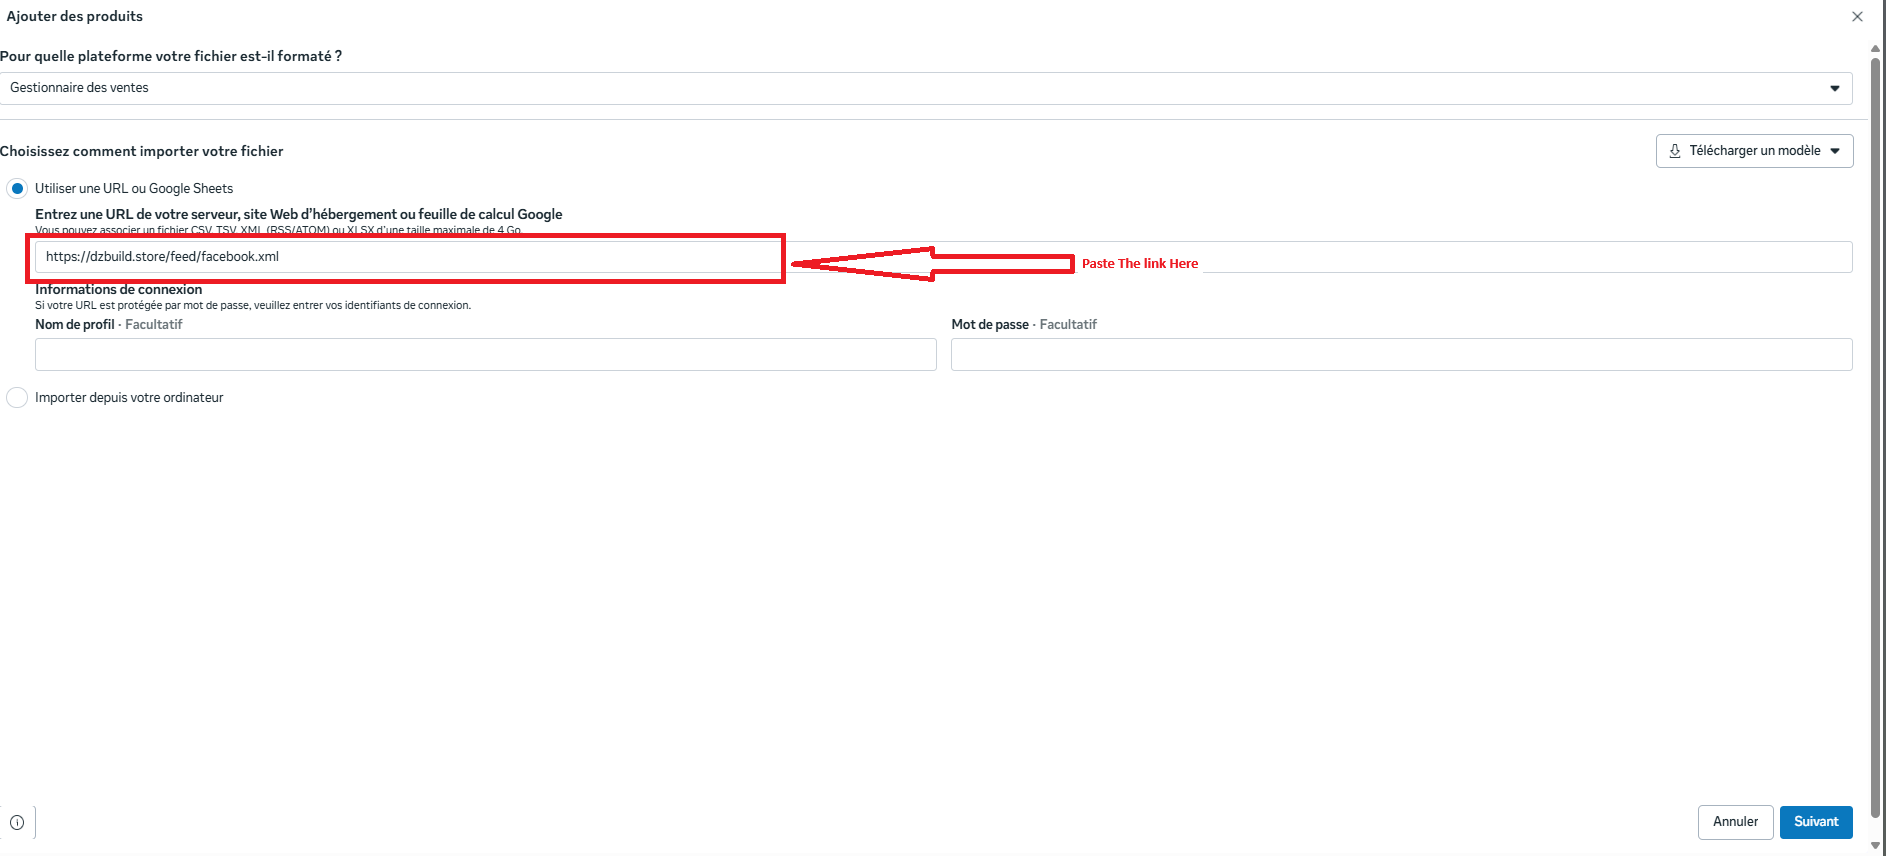Click the Télécharger un modèle button text

1754,151
